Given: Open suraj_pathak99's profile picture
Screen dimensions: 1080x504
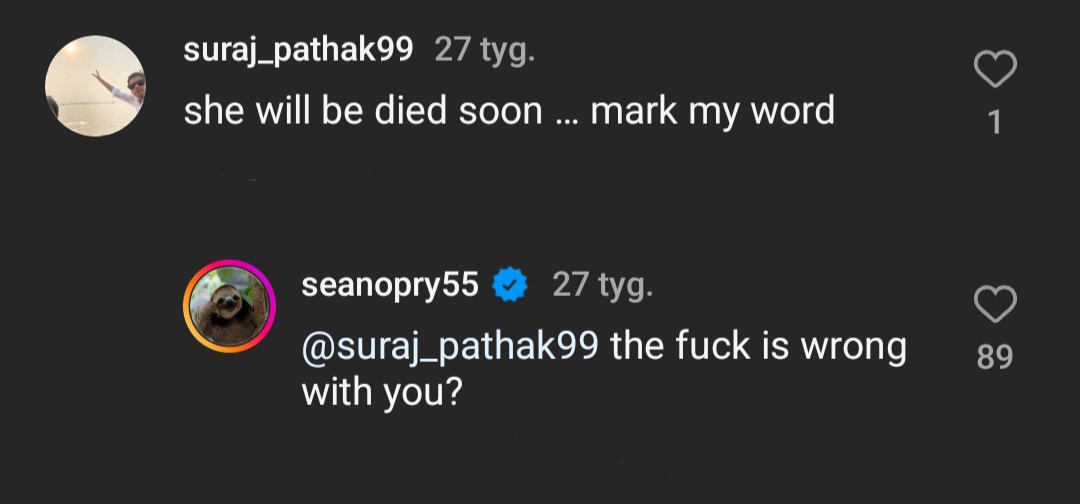Looking at the screenshot, I should [x=95, y=86].
